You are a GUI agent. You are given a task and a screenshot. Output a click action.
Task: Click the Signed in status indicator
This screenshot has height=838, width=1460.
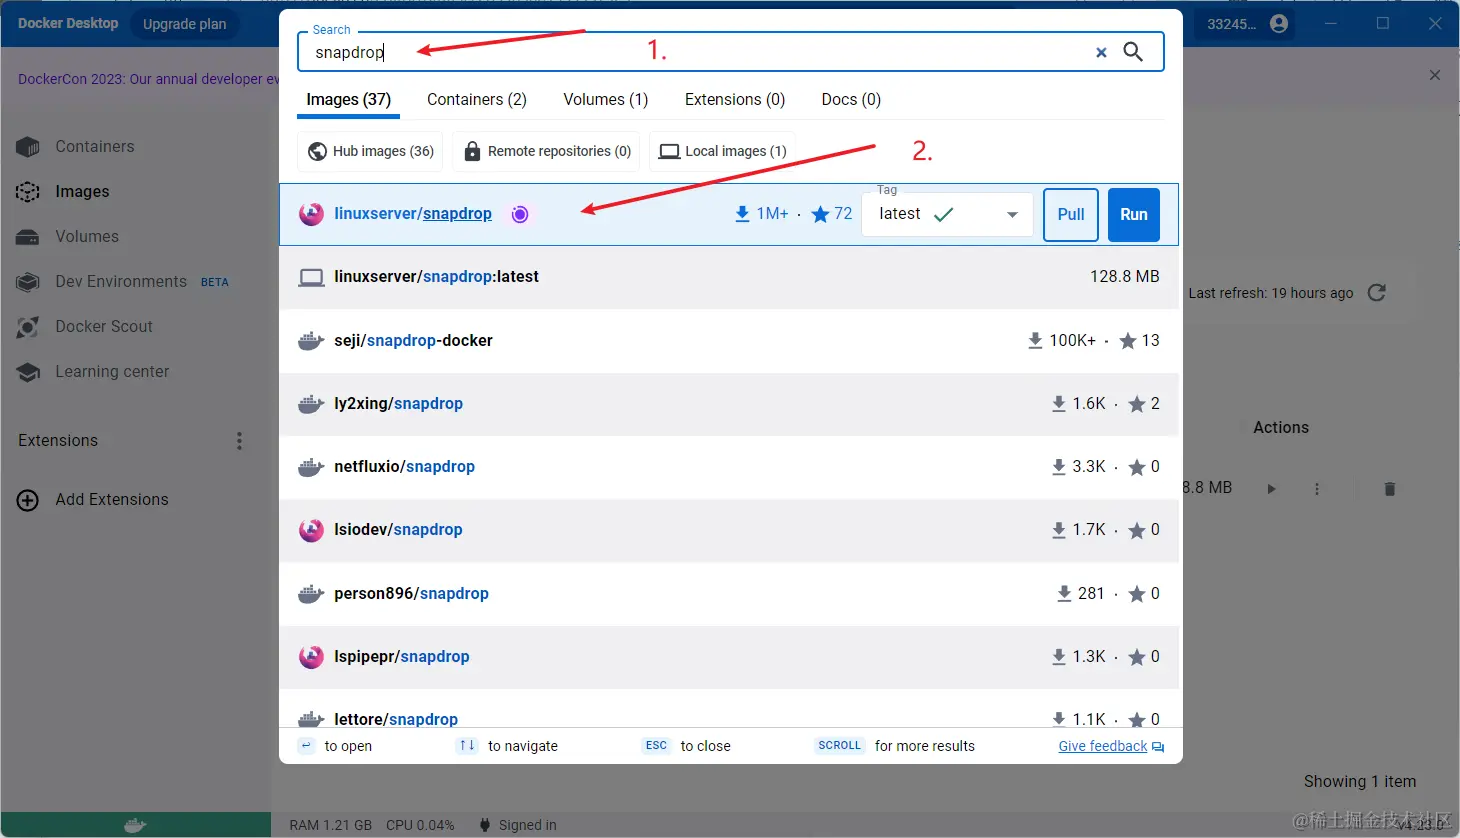click(x=518, y=825)
